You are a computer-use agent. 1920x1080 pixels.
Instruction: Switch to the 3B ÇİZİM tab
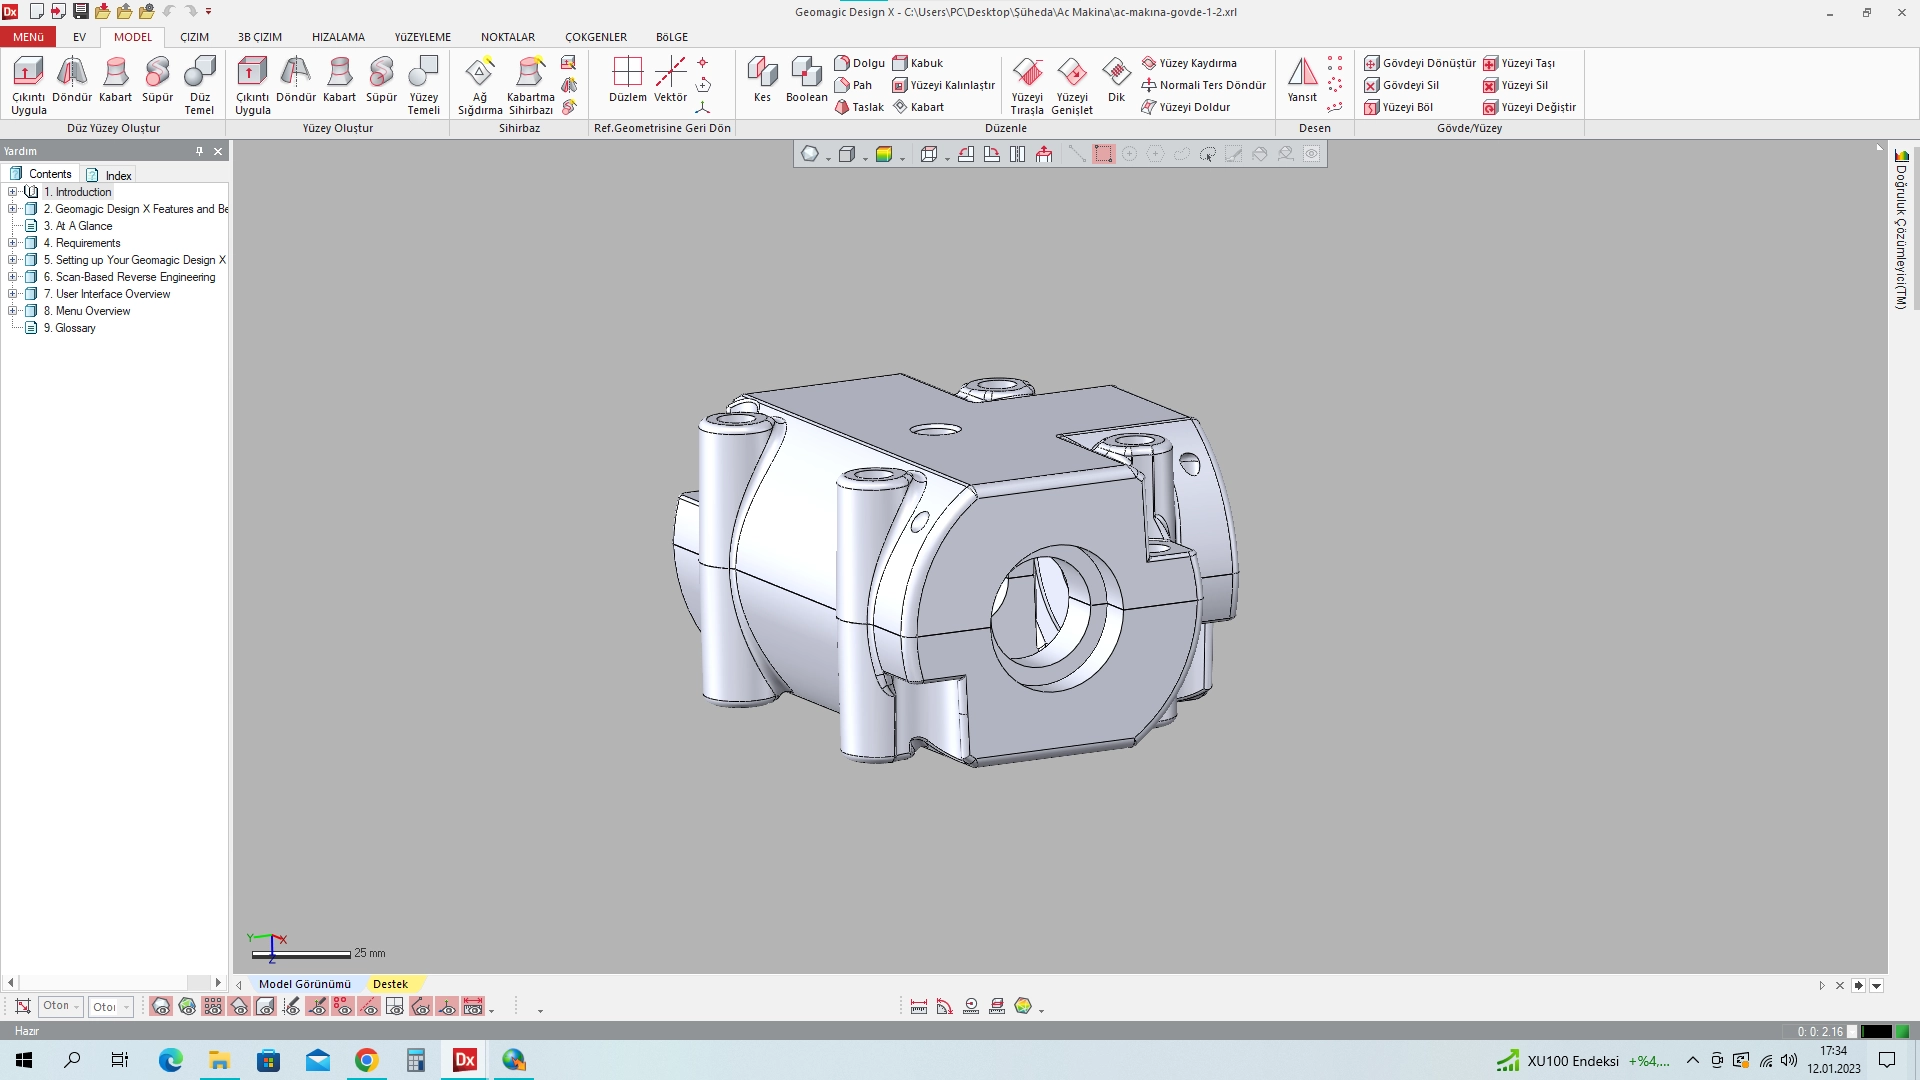pos(260,37)
